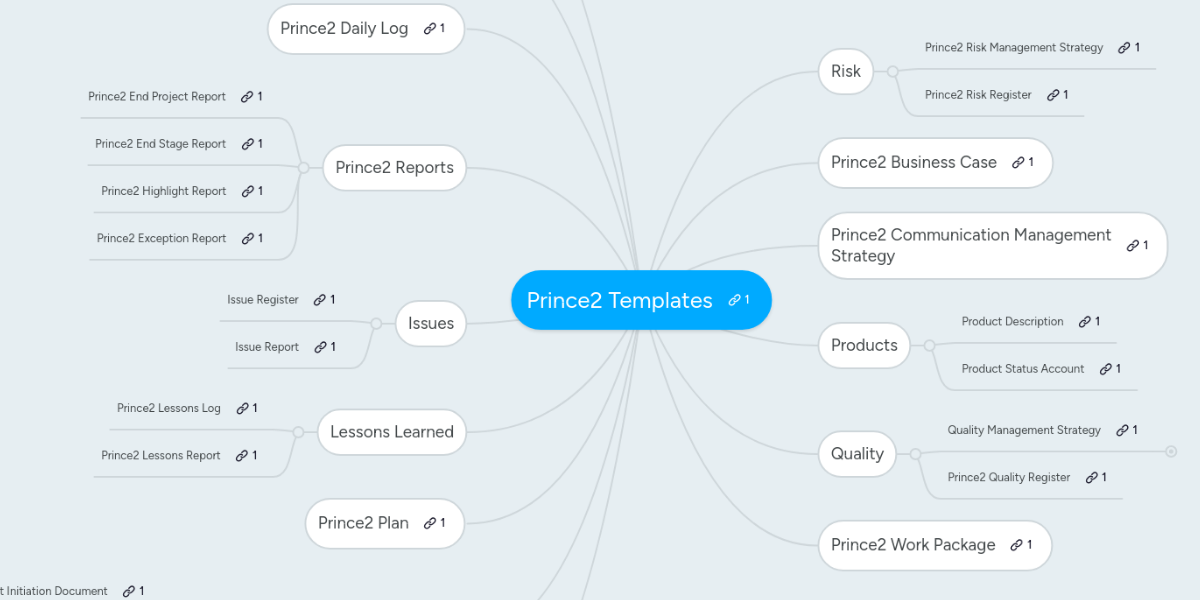The height and width of the screenshot is (600, 1200).
Task: Click the link icon on Prince2 Templates
Action: [x=734, y=300]
